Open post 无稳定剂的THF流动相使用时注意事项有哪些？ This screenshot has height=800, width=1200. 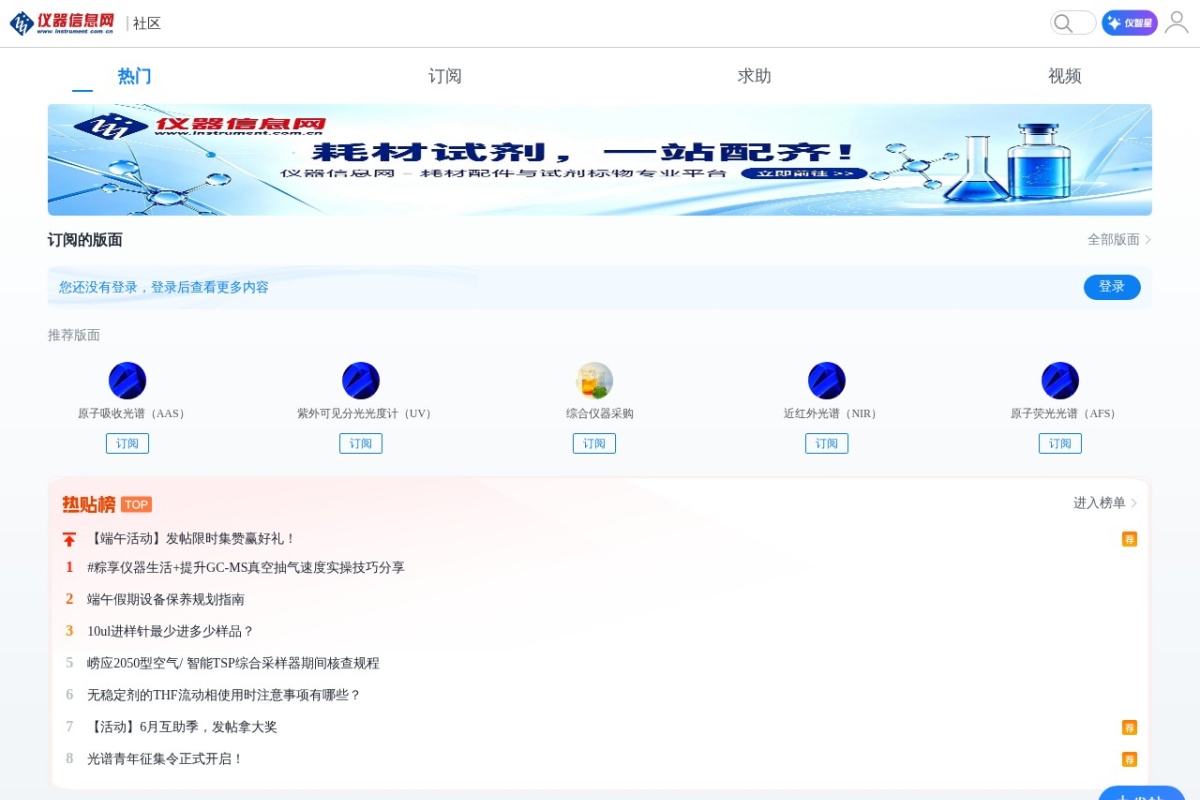point(224,695)
